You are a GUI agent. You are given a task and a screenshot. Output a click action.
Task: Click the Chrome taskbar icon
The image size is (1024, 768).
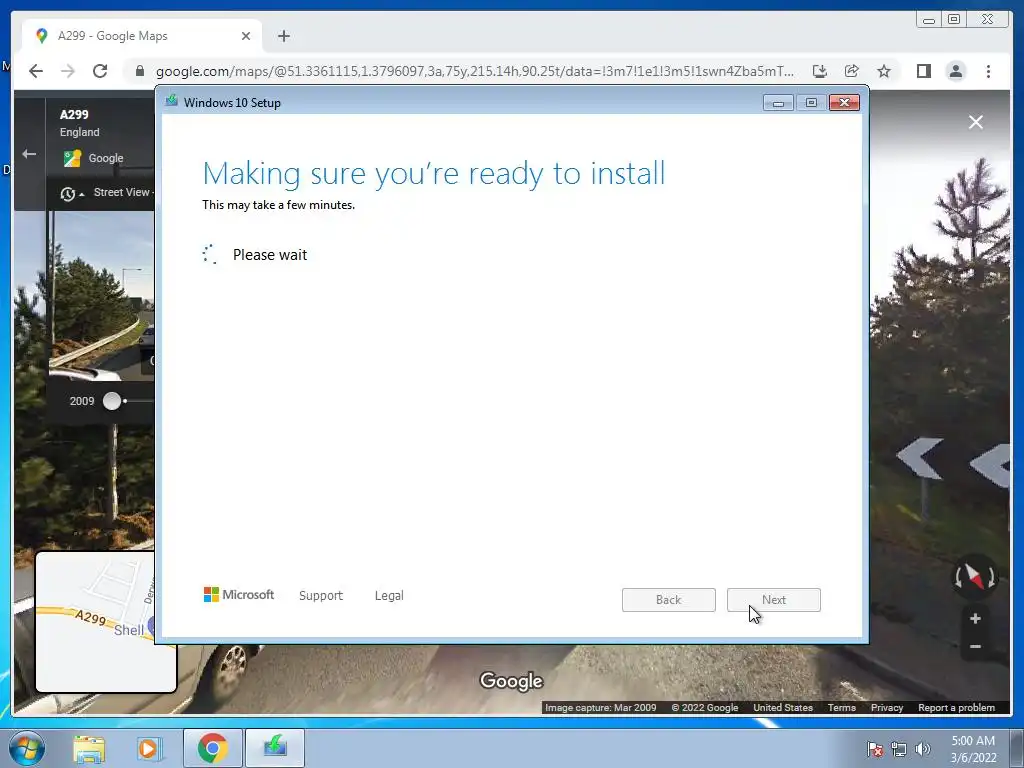tap(212, 748)
